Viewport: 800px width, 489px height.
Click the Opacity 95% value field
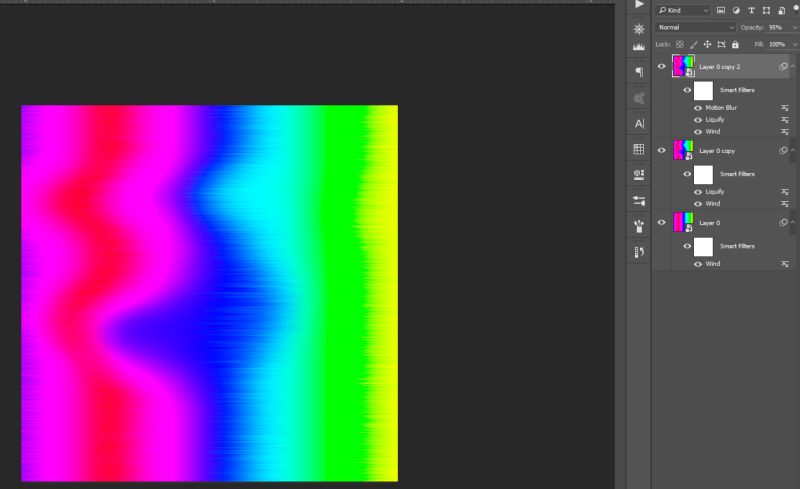[778, 28]
